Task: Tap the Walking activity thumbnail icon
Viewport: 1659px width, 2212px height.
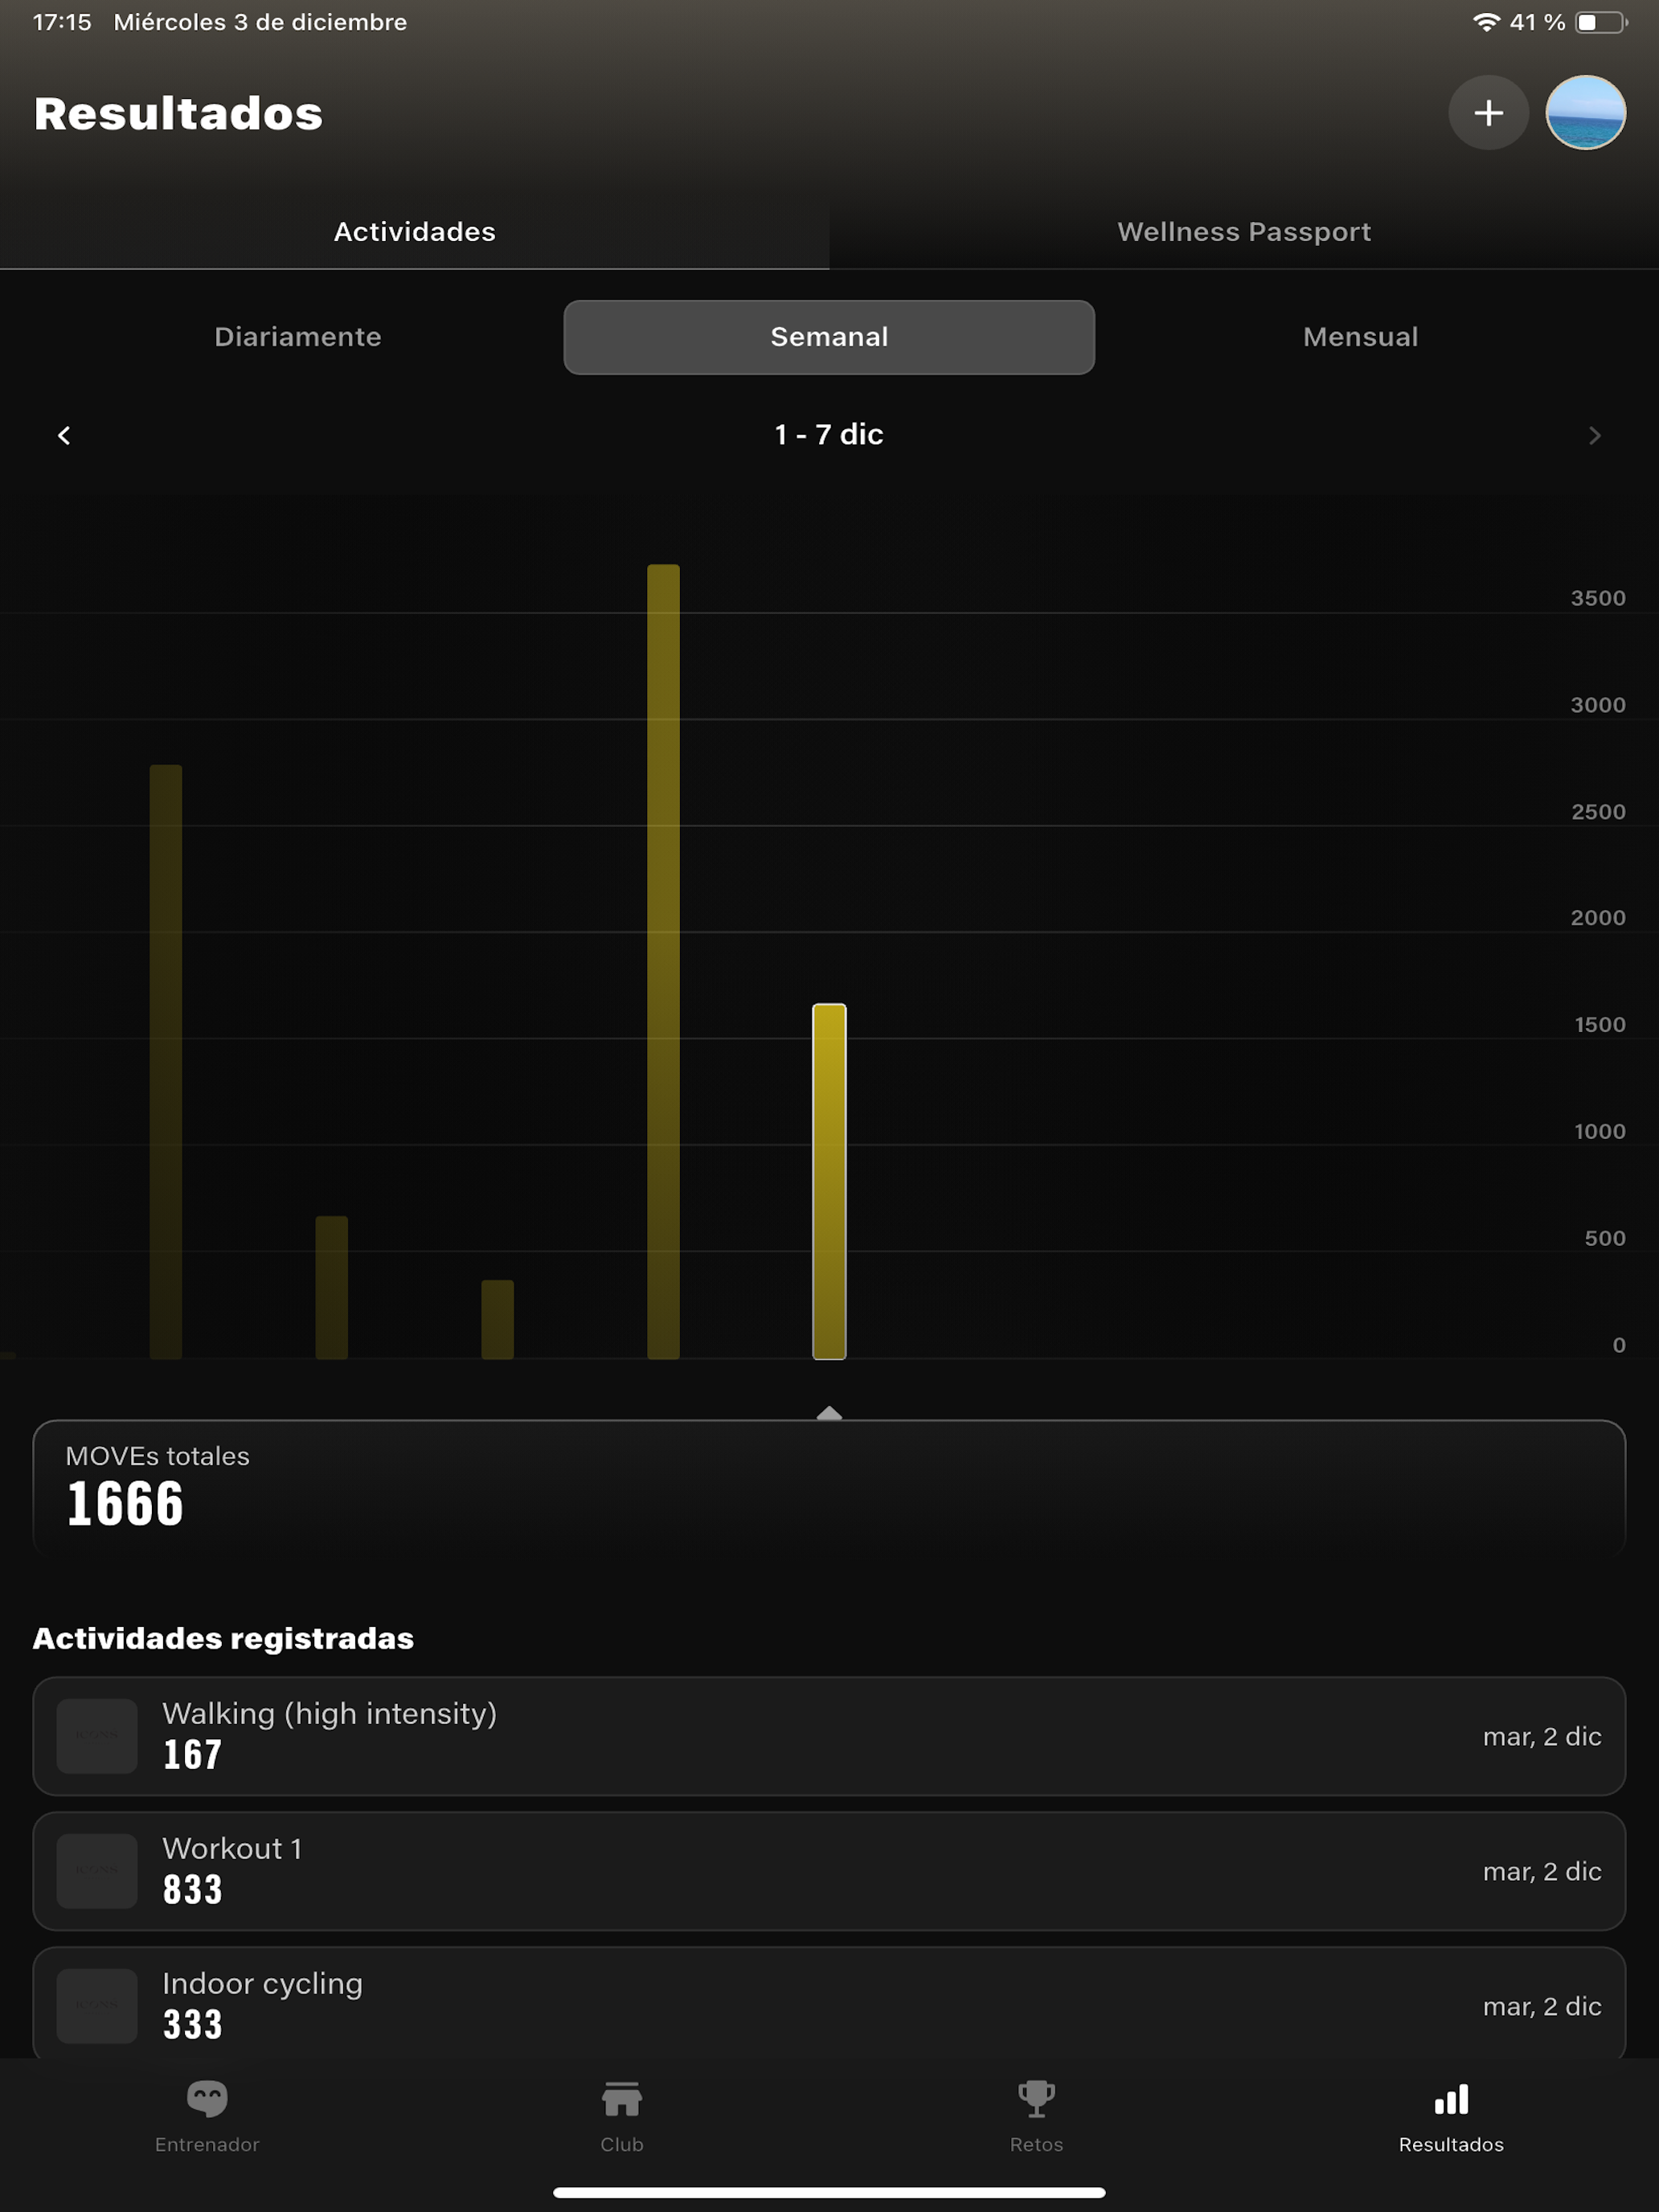Action: click(x=97, y=1736)
